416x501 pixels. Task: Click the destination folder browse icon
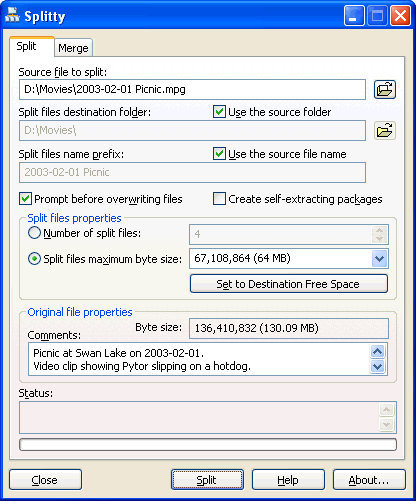385,130
